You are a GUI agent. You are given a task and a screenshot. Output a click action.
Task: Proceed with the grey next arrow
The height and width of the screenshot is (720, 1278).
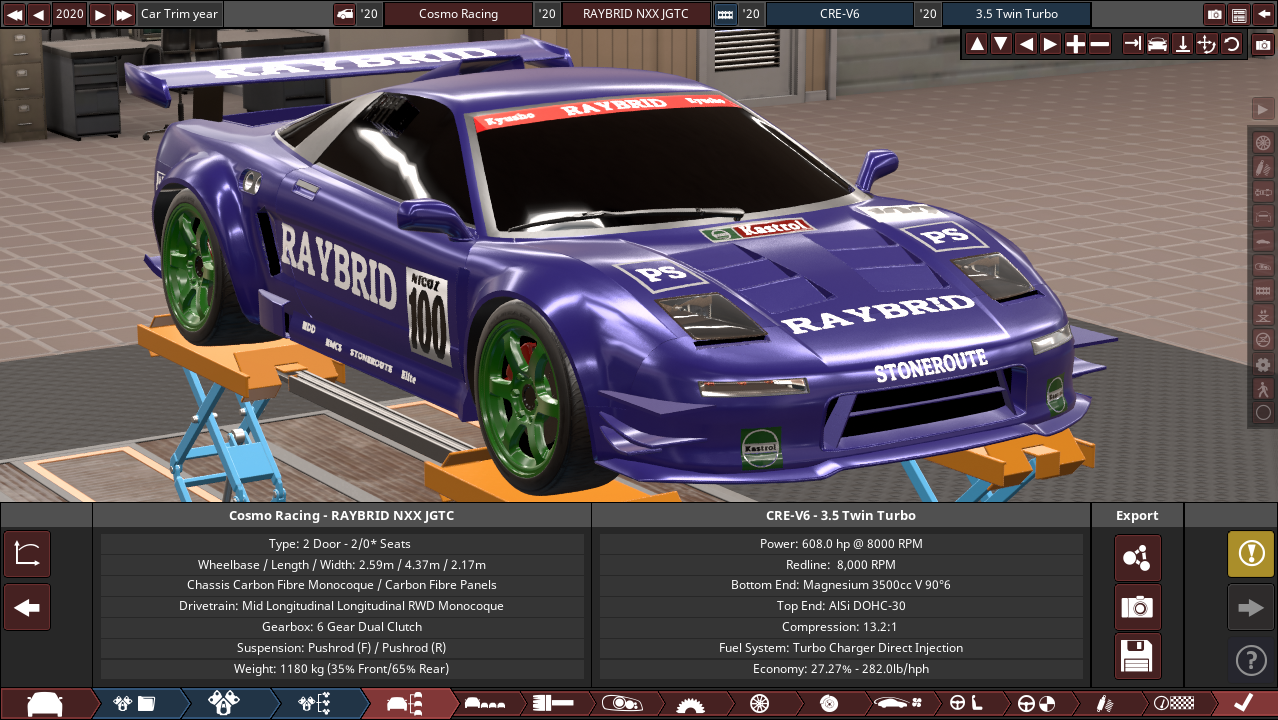[x=1251, y=607]
